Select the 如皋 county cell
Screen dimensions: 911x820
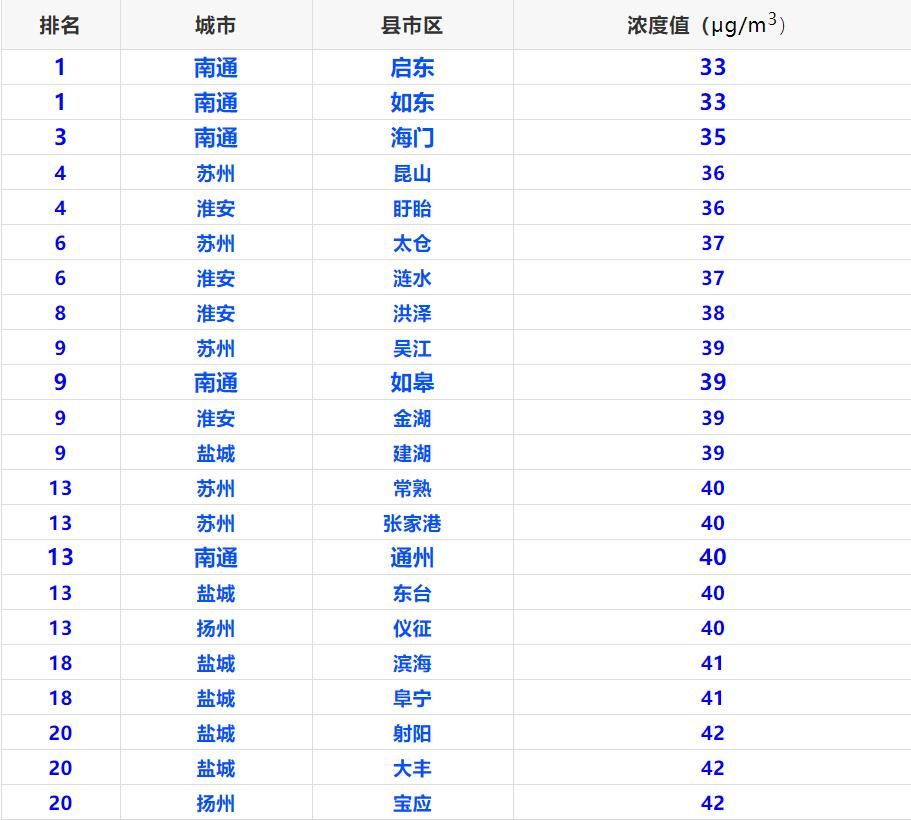[x=412, y=382]
